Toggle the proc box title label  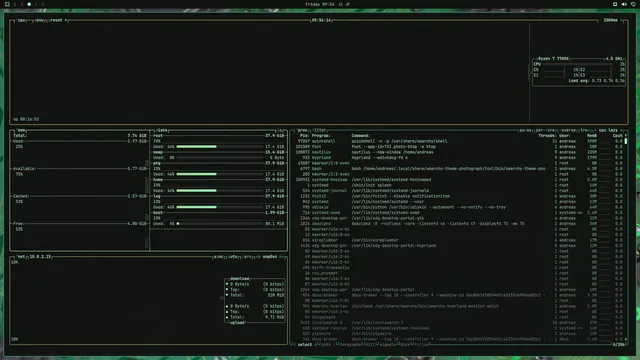coord(302,130)
